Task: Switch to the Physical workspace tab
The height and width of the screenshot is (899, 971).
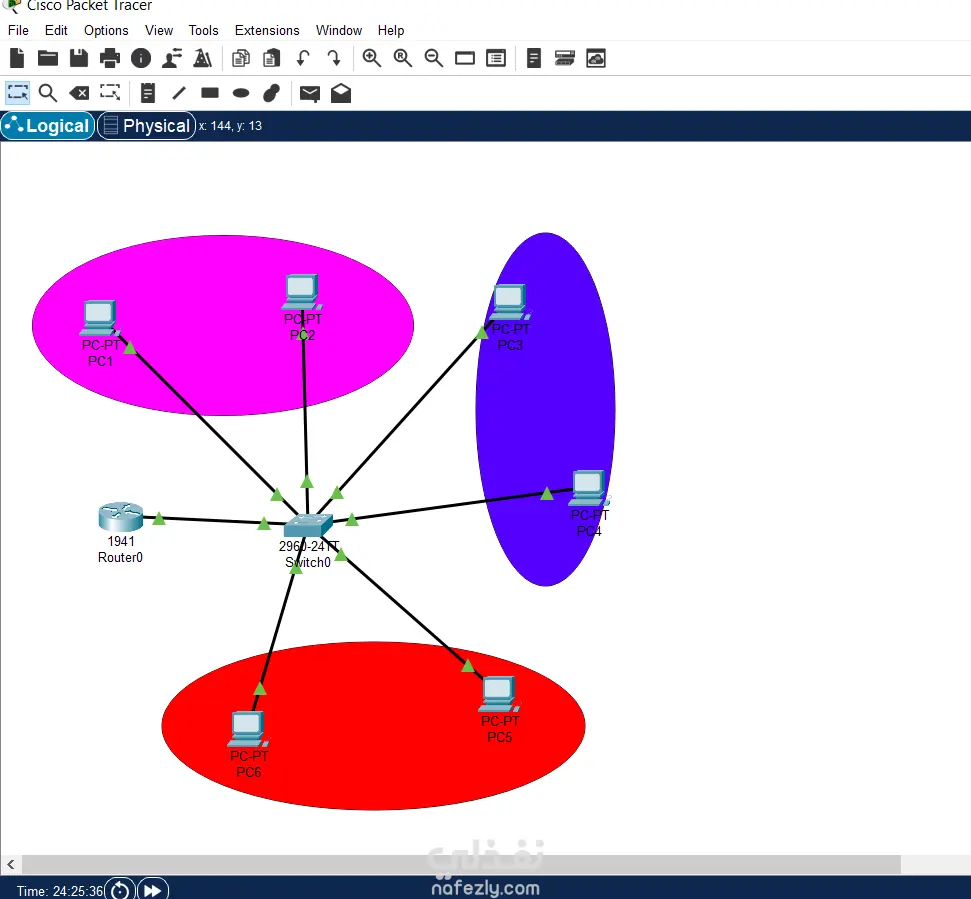Action: [x=147, y=126]
